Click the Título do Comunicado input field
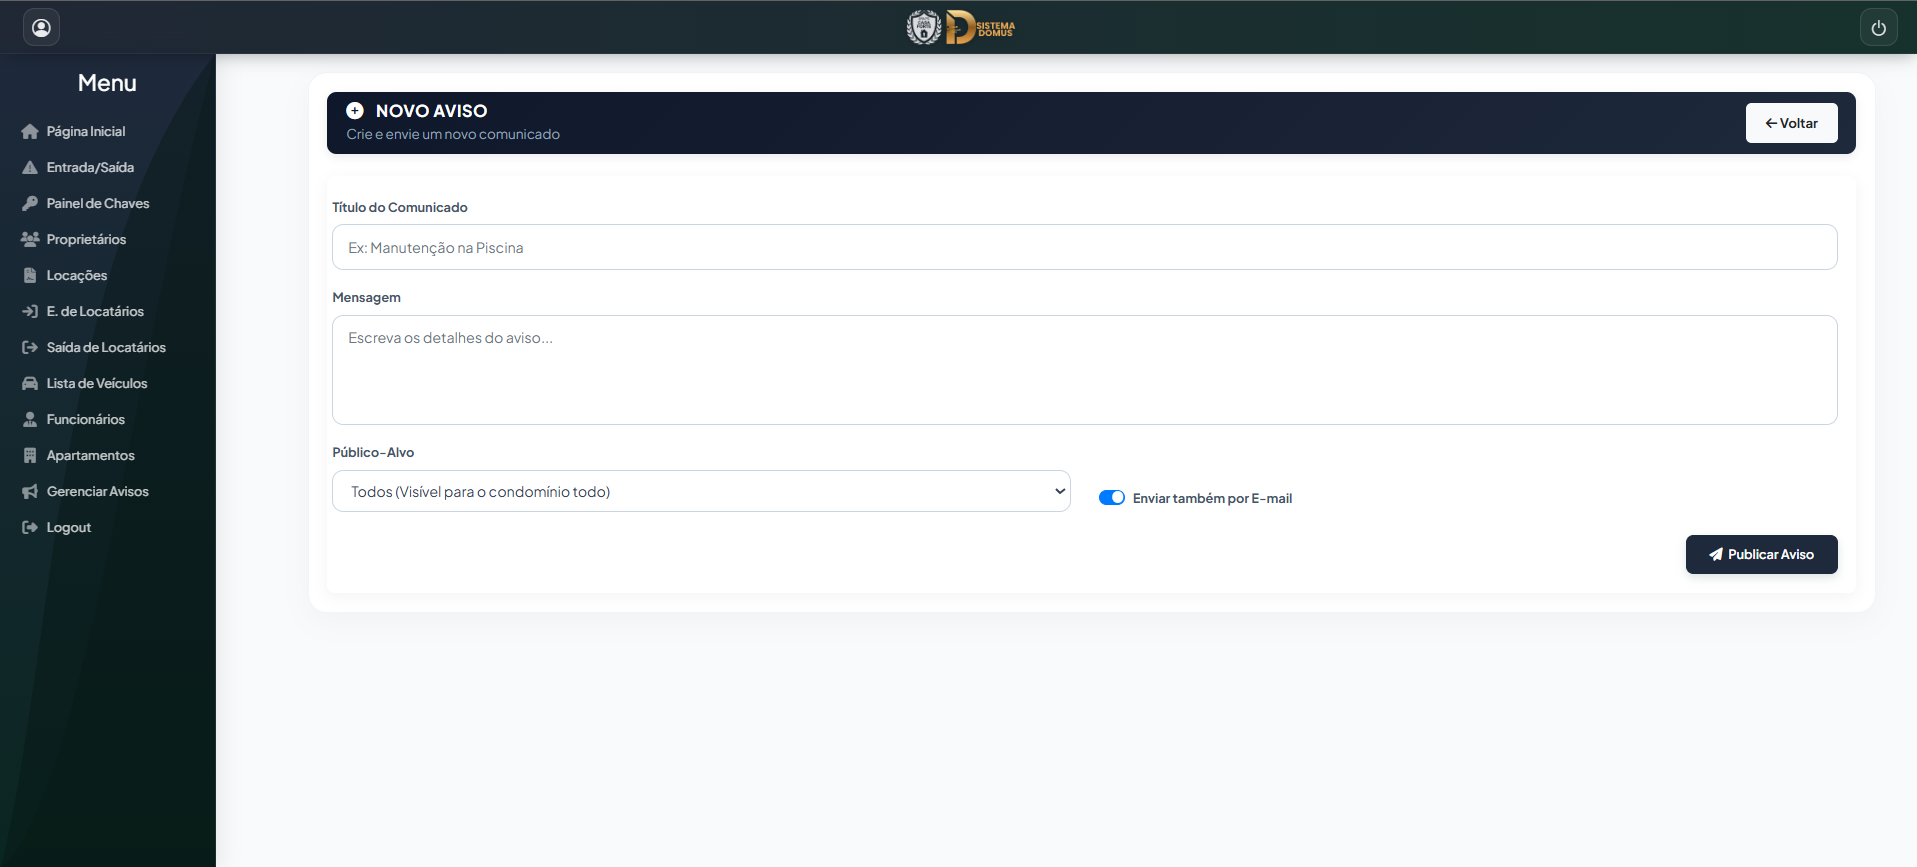This screenshot has width=1917, height=867. tap(1084, 247)
